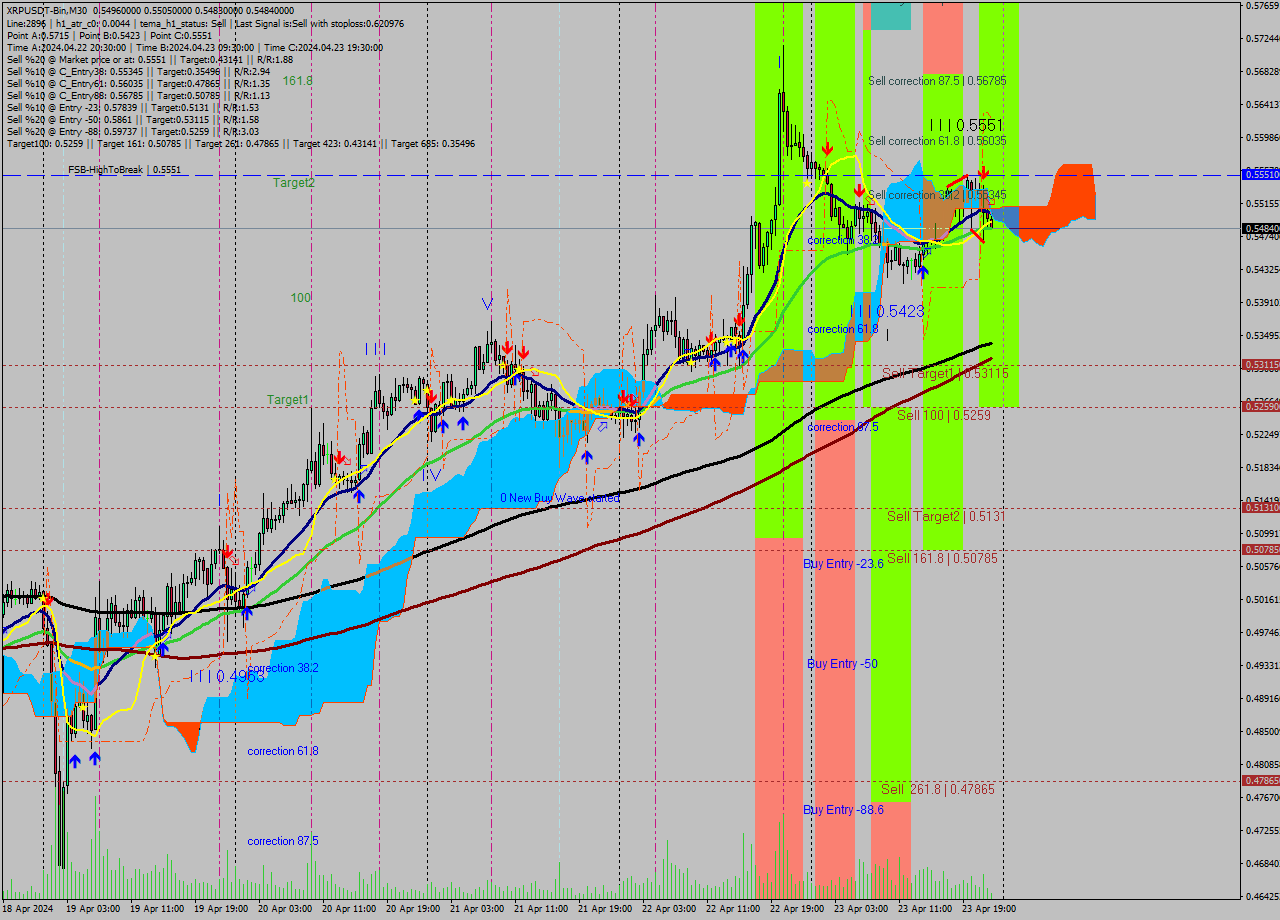Click the '19 Apr 19:00' time label
The width and height of the screenshot is (1280, 920).
[x=220, y=910]
